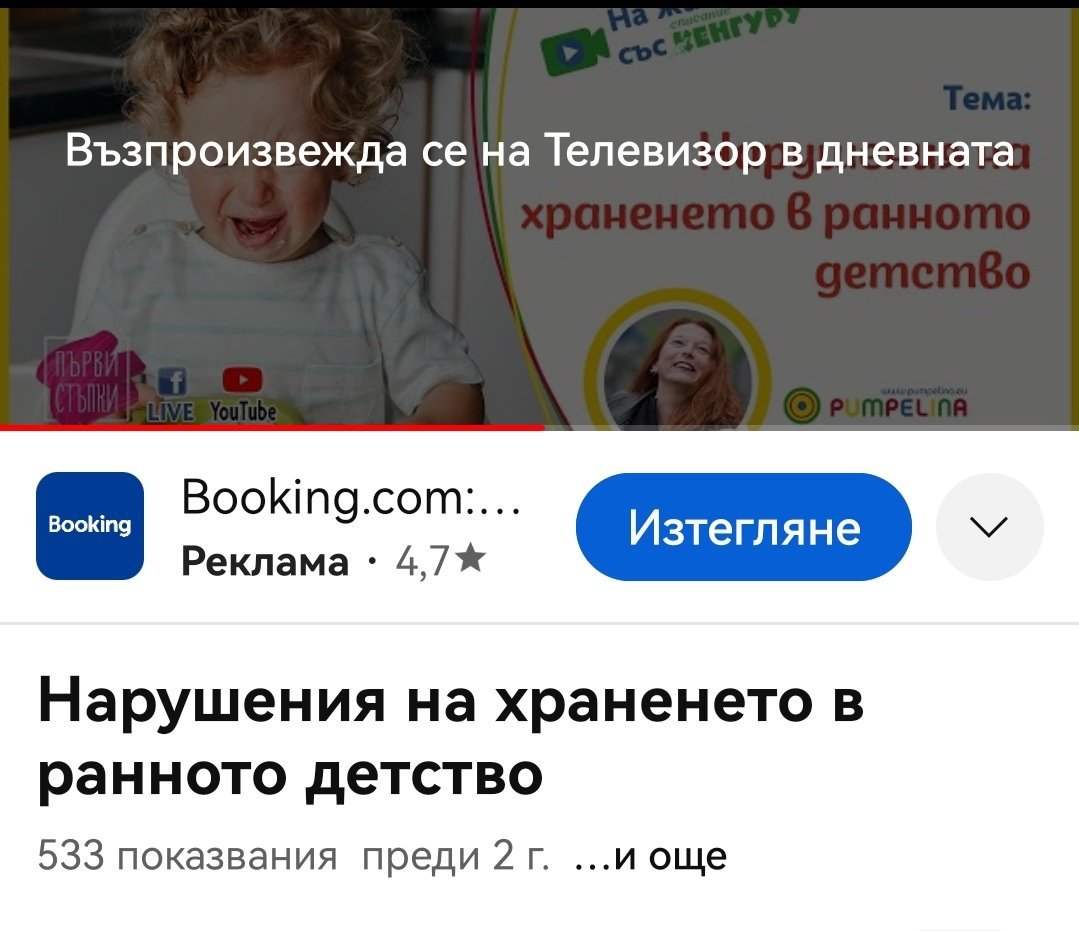Expand the ad options chevron
Viewport: 1079px width, 931px height.
click(990, 527)
